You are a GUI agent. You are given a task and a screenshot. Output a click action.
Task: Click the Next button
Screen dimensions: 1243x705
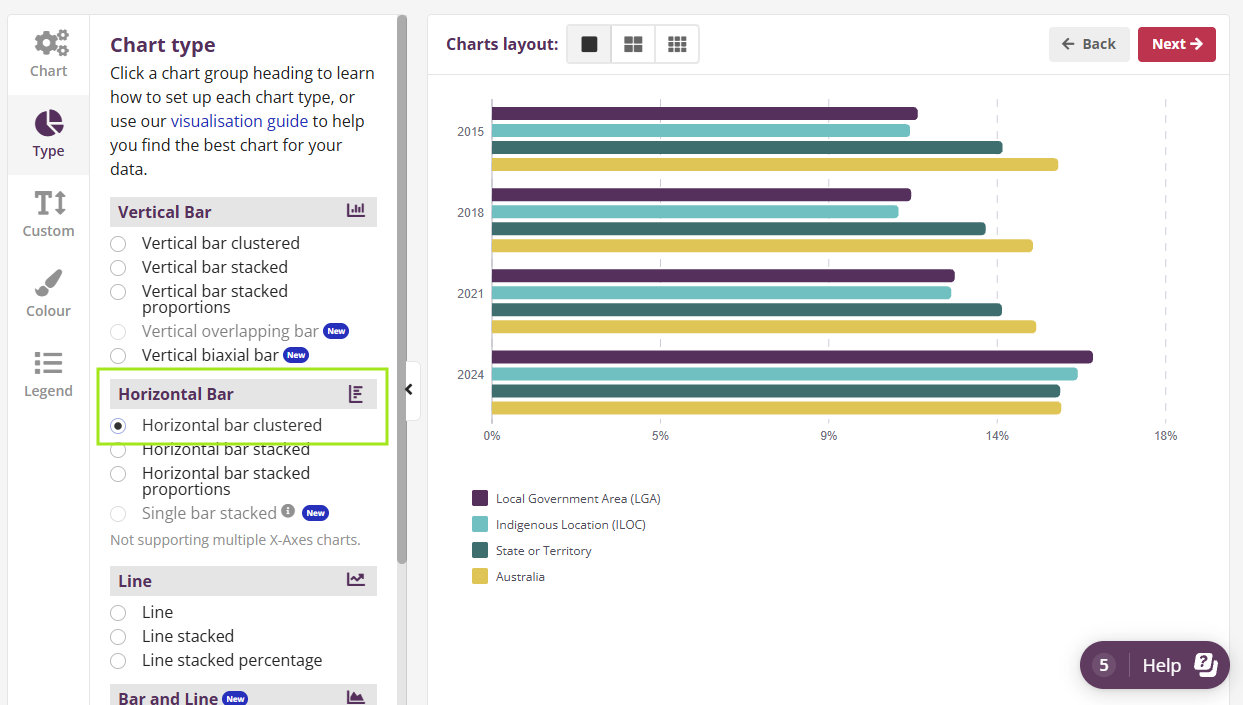(x=1177, y=44)
